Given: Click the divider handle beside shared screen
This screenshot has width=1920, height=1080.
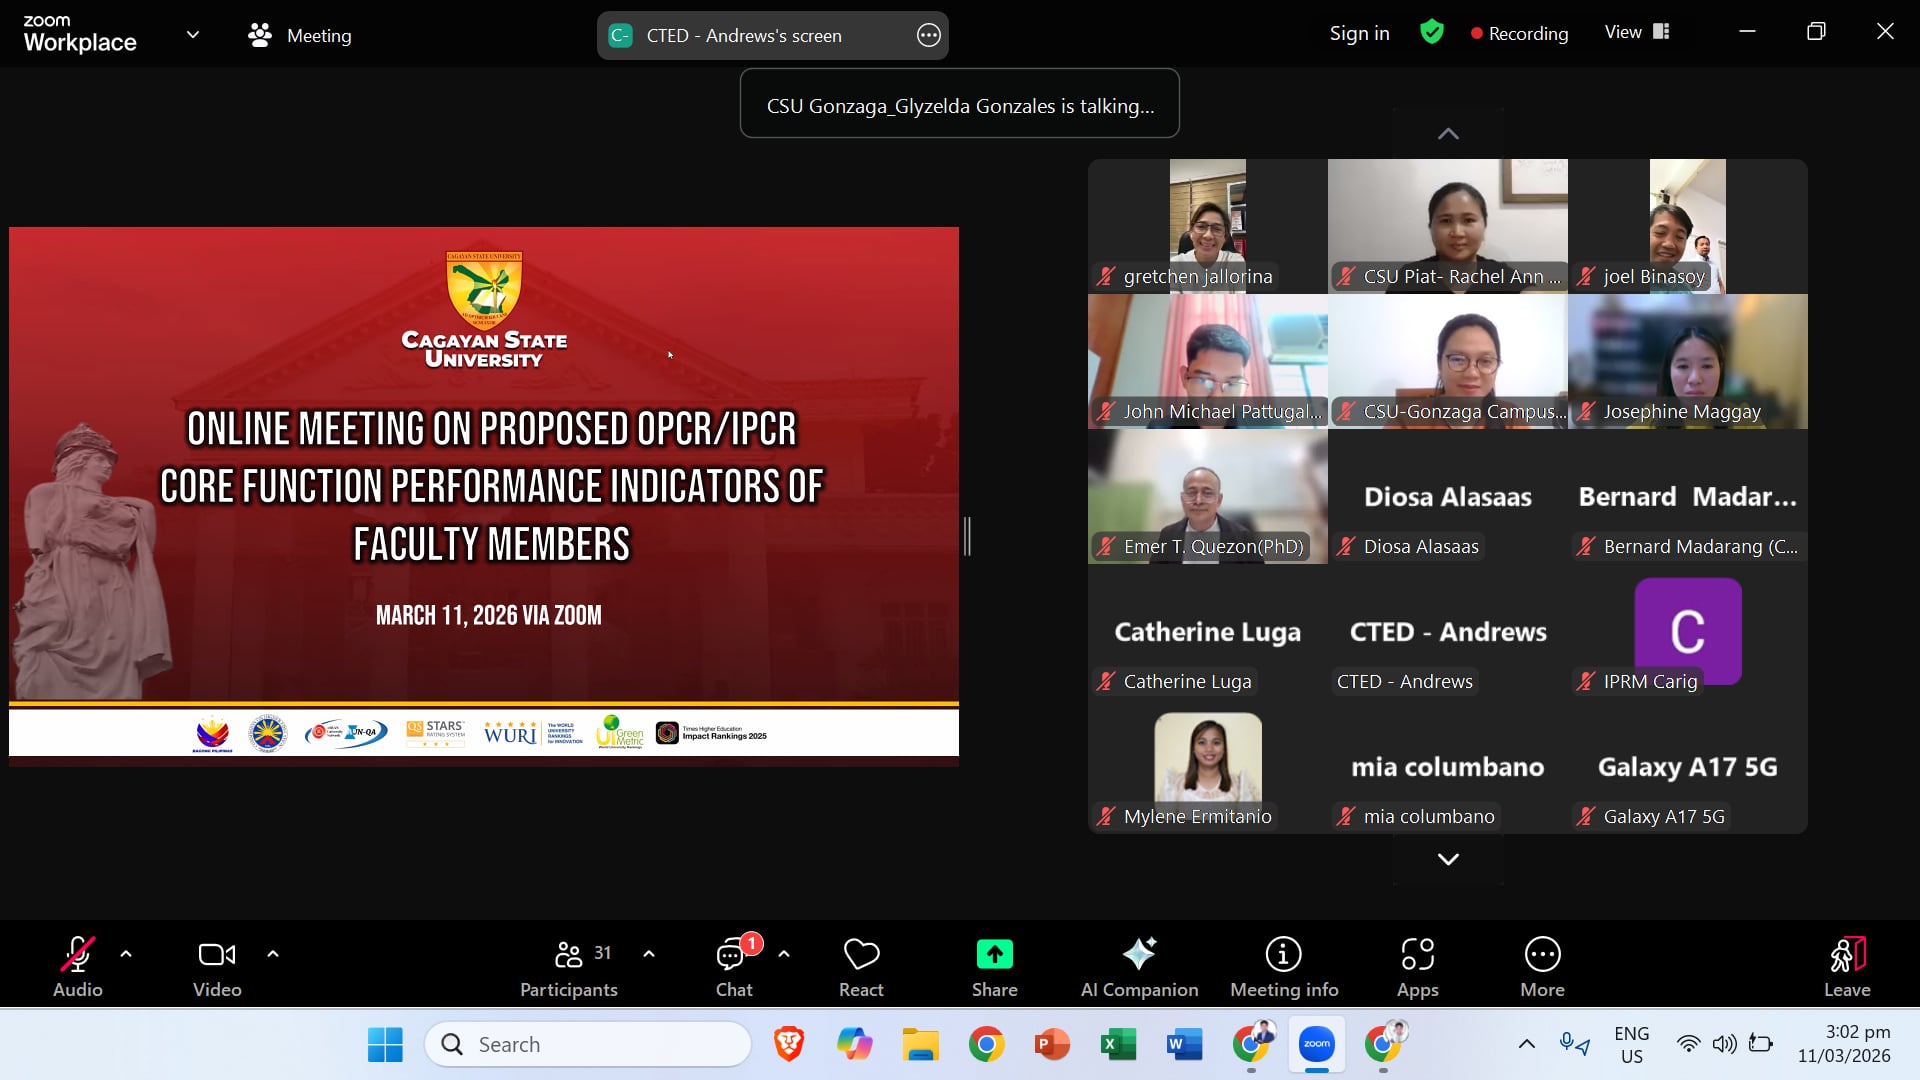Looking at the screenshot, I should pos(967,537).
